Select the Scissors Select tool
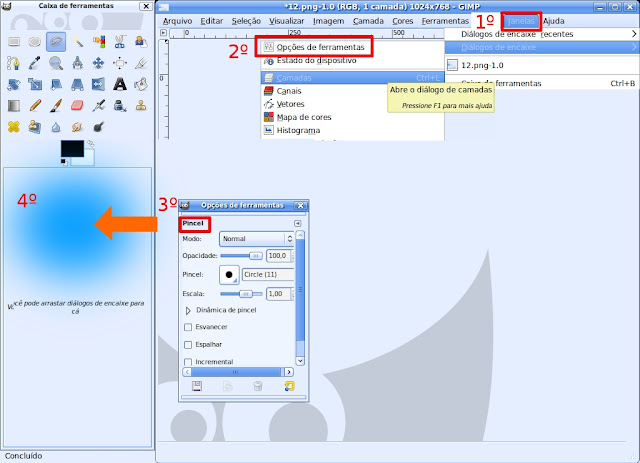This screenshot has width=640, height=463. click(x=120, y=42)
